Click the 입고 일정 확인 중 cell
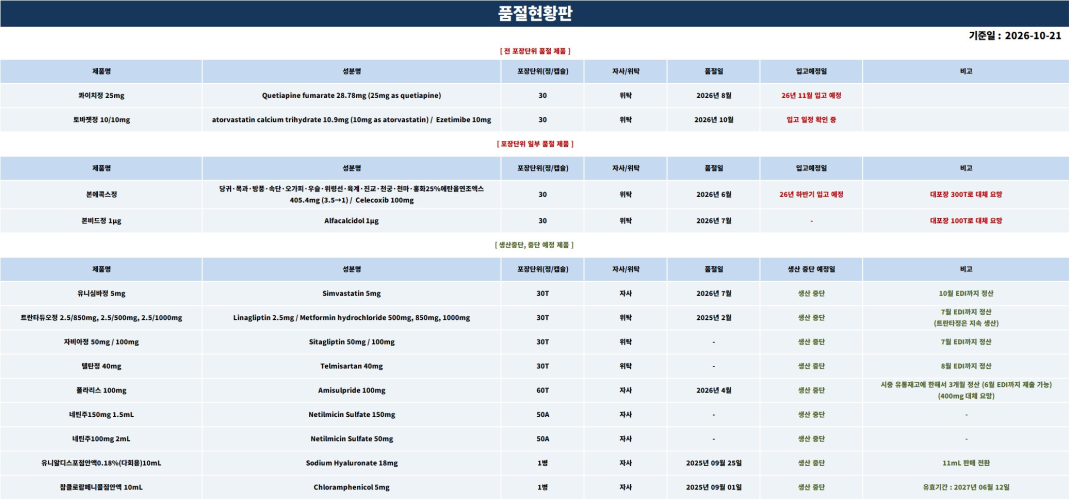This screenshot has height=500, width=1070. [811, 119]
